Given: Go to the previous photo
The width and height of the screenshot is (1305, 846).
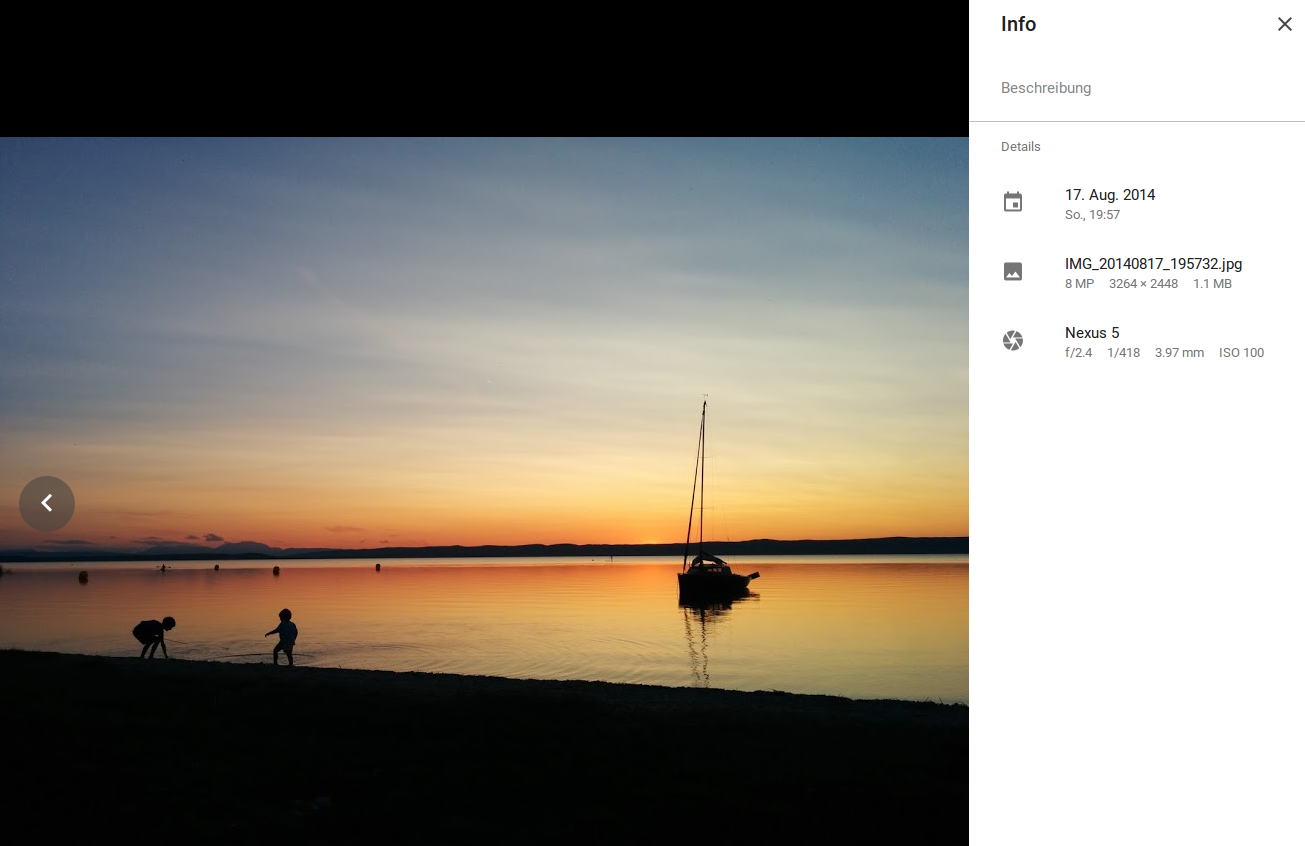Looking at the screenshot, I should [47, 503].
